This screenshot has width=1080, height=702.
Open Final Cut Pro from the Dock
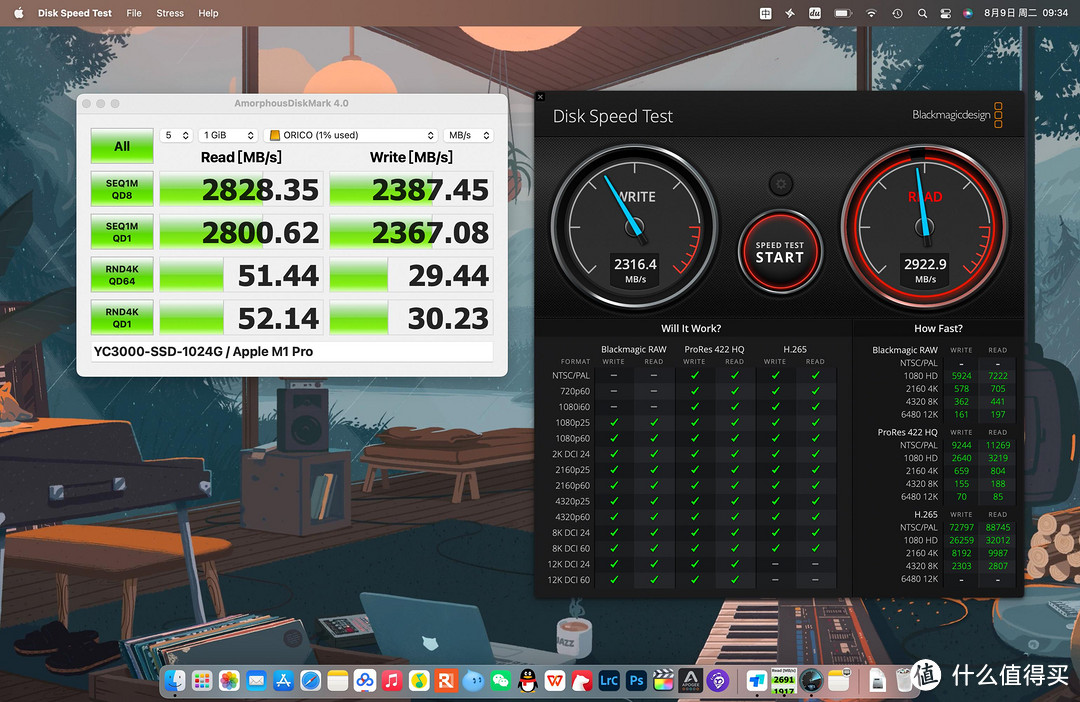tap(663, 681)
